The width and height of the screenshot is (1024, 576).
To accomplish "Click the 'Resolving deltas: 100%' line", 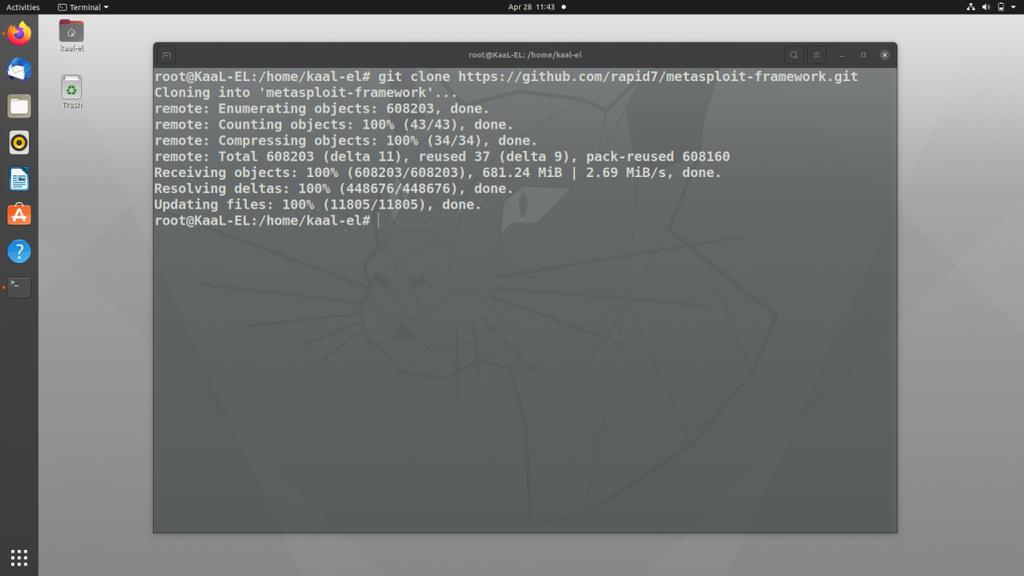I will click(x=334, y=189).
